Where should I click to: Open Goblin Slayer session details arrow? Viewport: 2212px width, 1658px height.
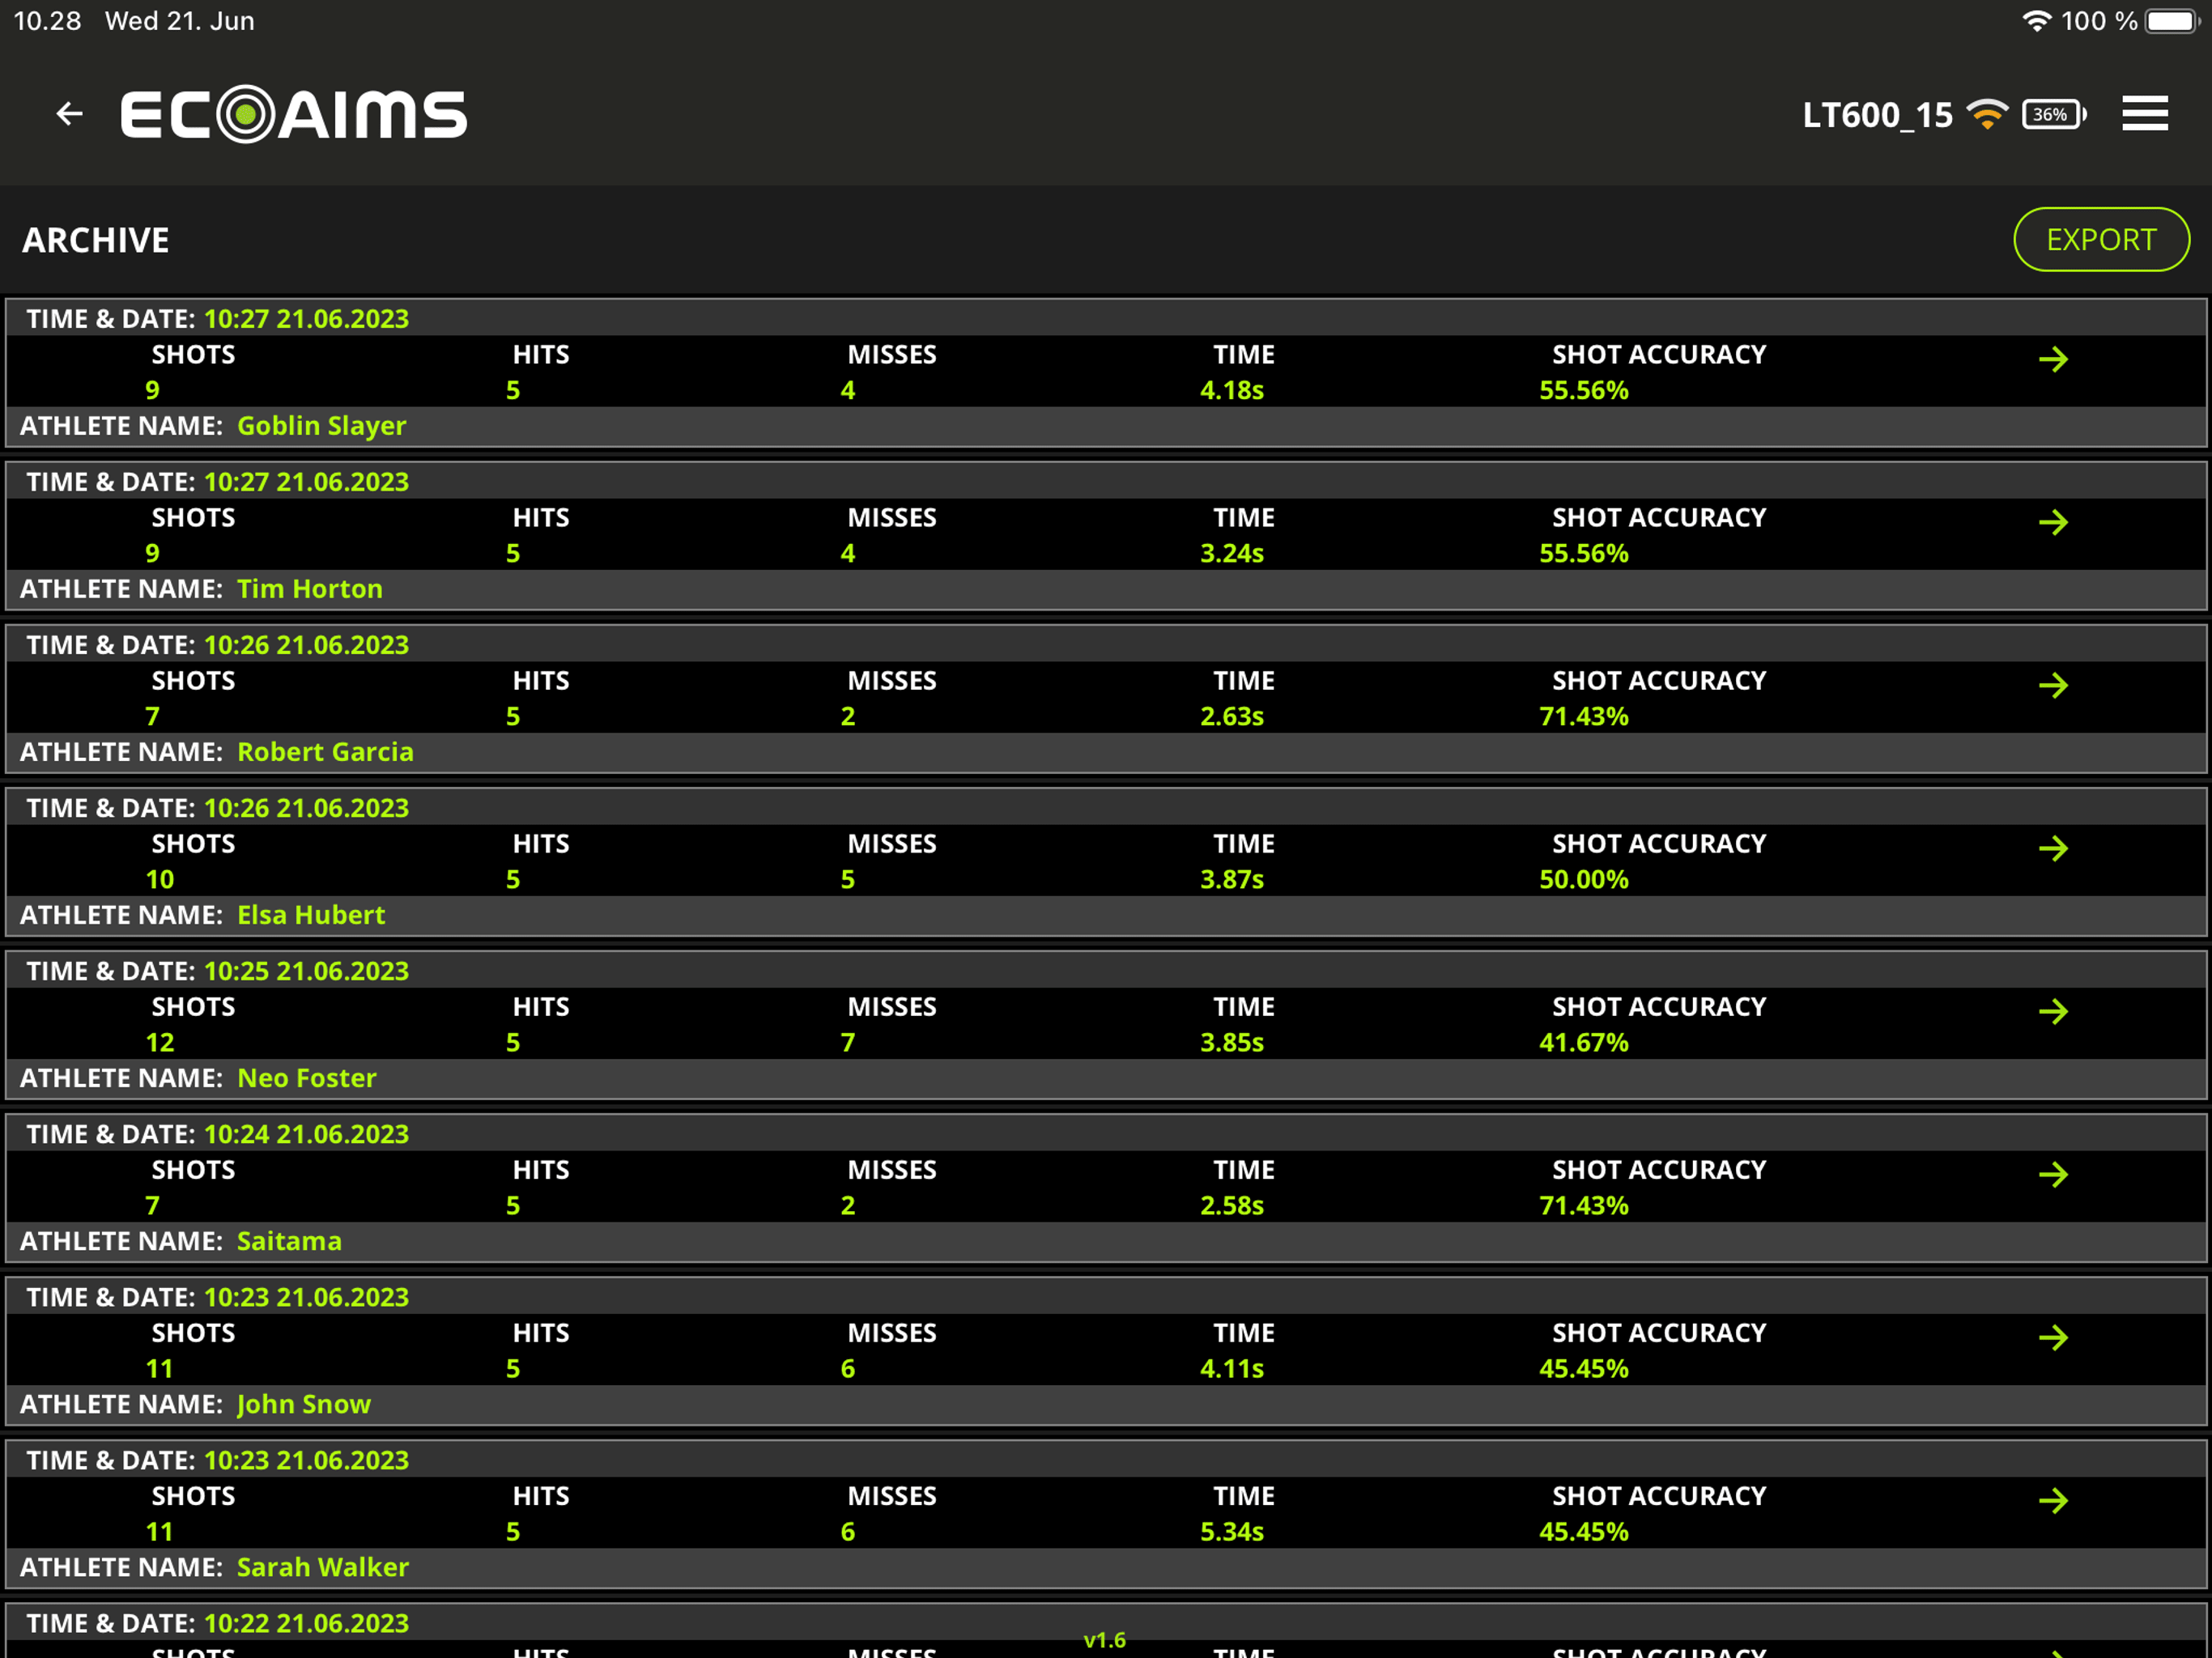click(2054, 359)
